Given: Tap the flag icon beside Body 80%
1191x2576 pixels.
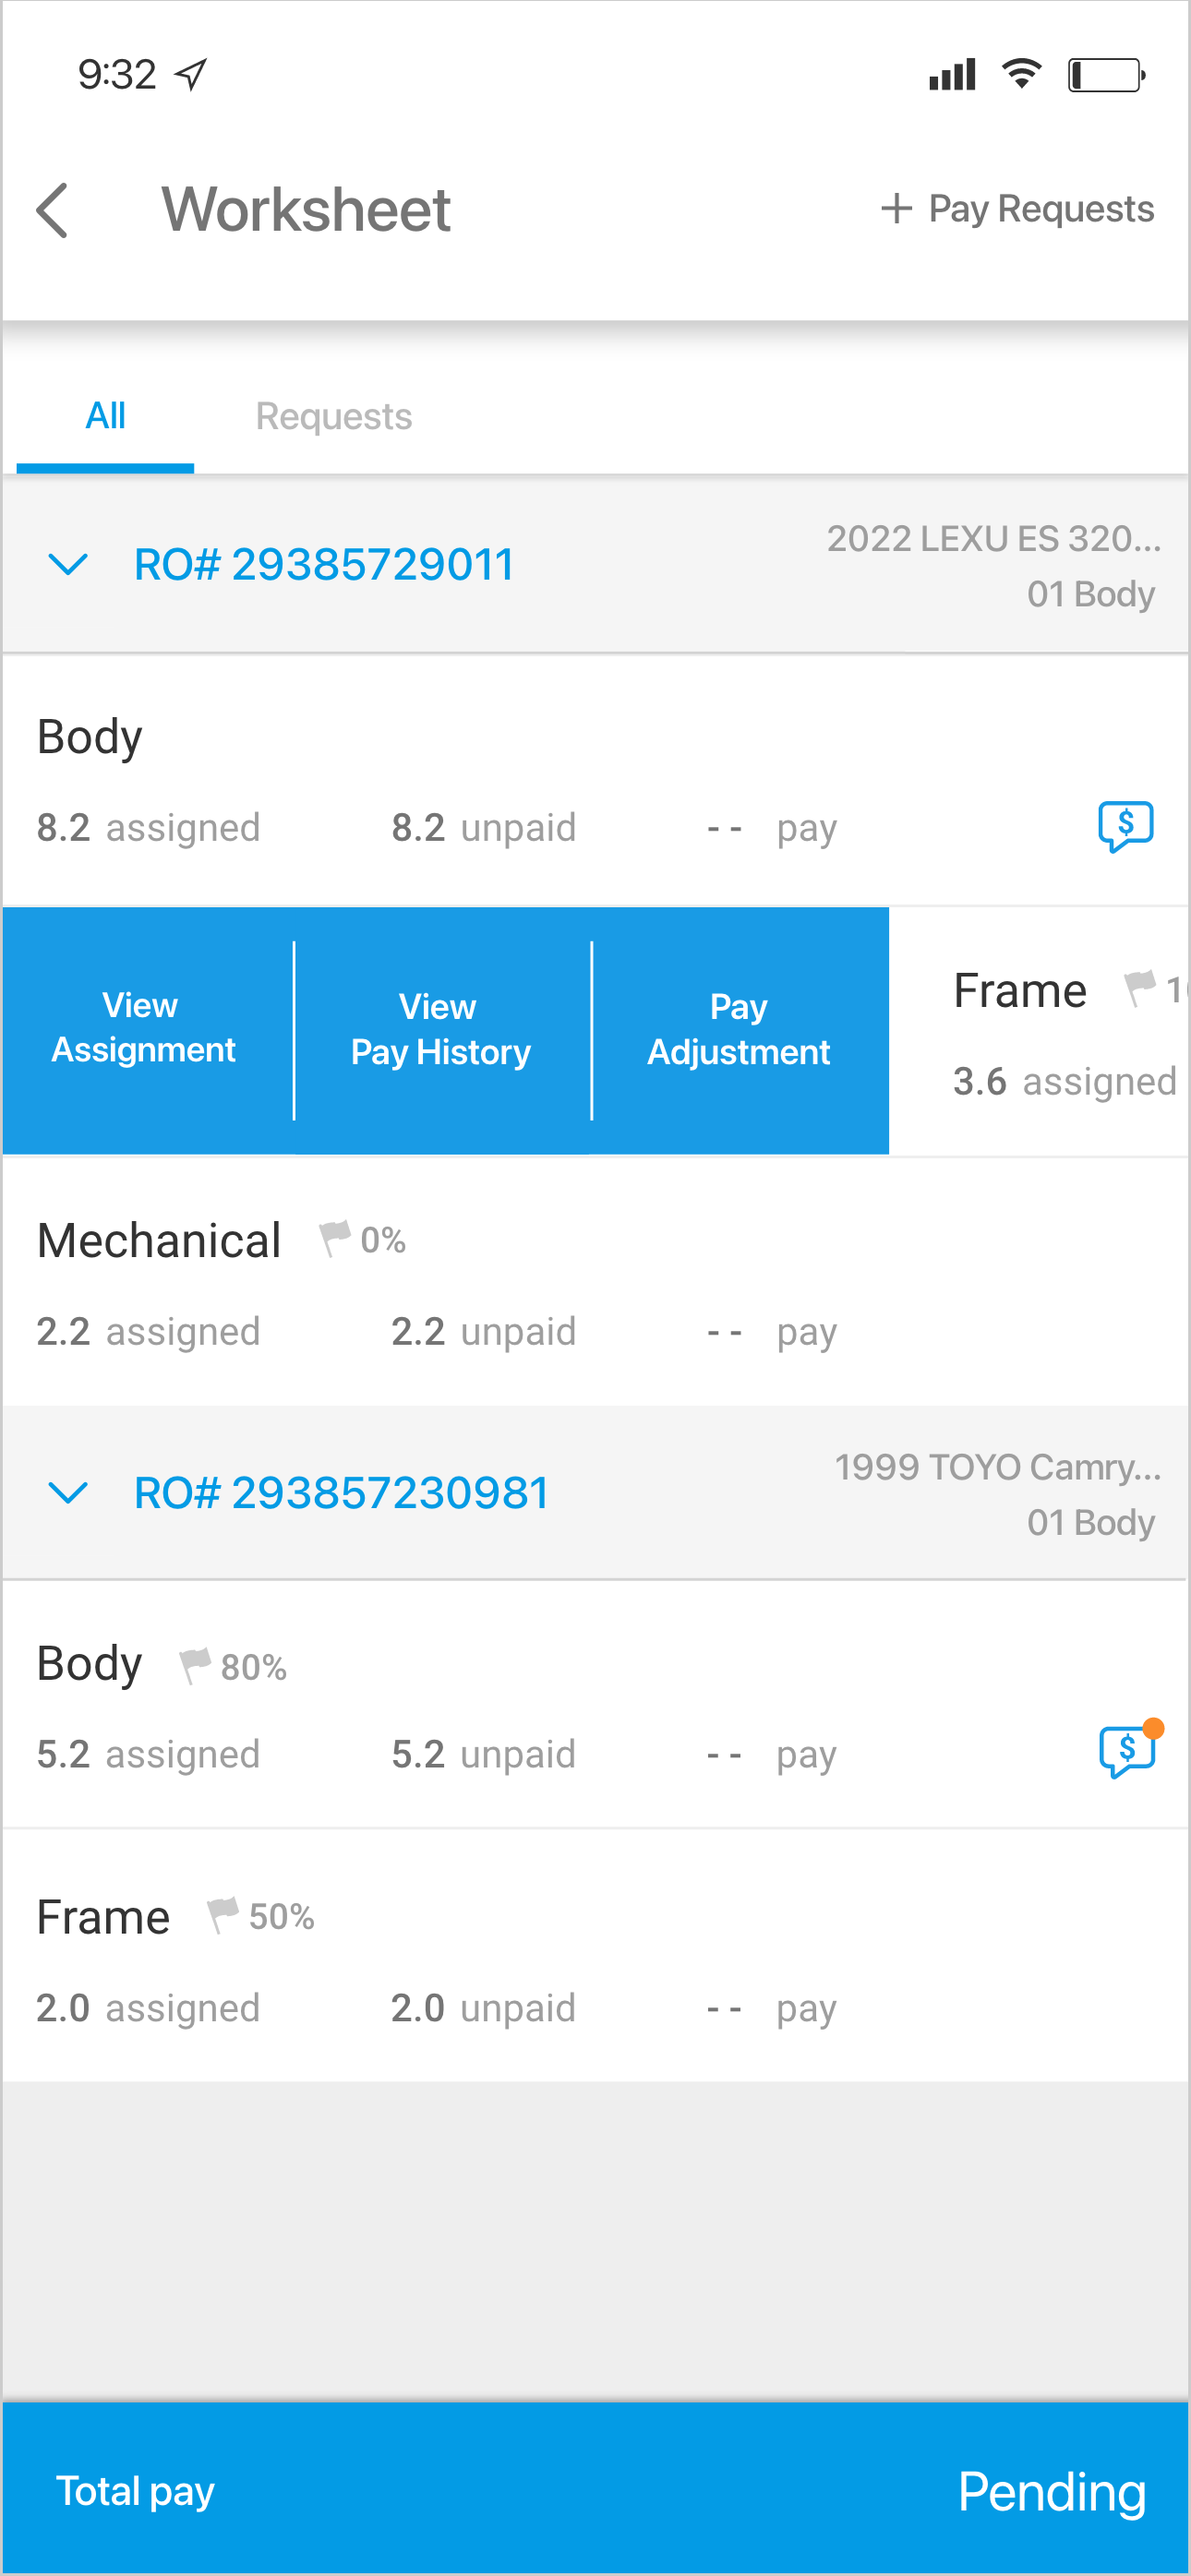Looking at the screenshot, I should coord(194,1666).
